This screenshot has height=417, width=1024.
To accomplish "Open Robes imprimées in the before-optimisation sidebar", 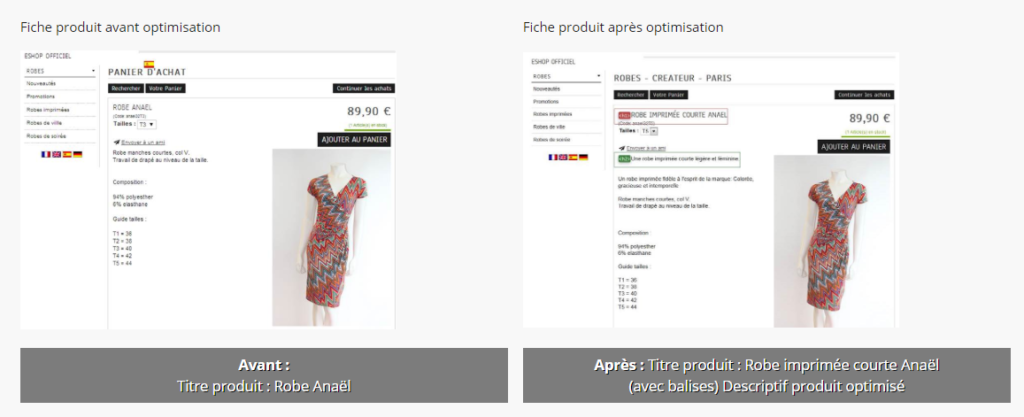I will coord(48,110).
